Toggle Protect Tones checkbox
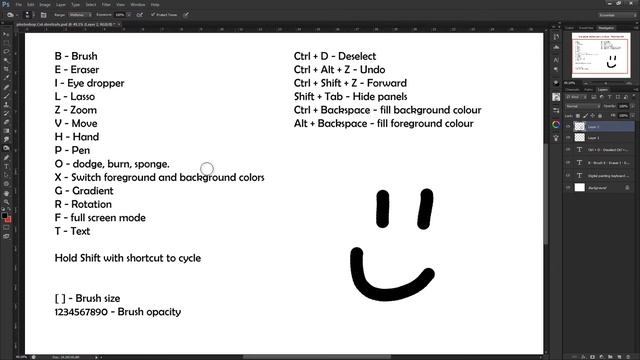640x360 pixels. click(x=153, y=15)
